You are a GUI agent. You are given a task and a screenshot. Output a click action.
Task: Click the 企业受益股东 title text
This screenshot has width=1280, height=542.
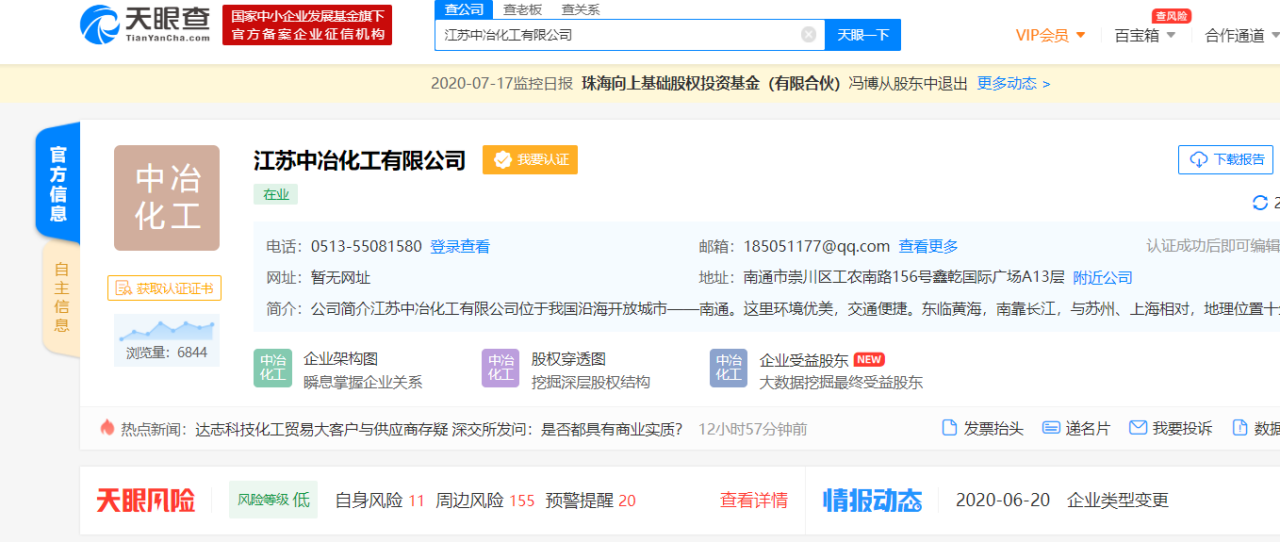pos(804,359)
